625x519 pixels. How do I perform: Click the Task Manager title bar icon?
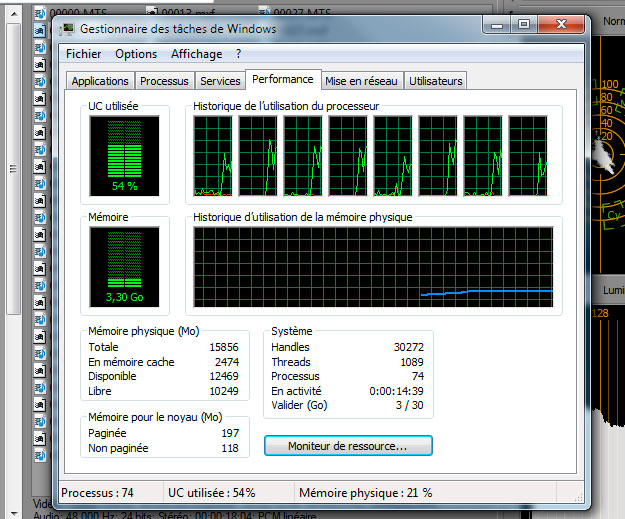tap(67, 29)
